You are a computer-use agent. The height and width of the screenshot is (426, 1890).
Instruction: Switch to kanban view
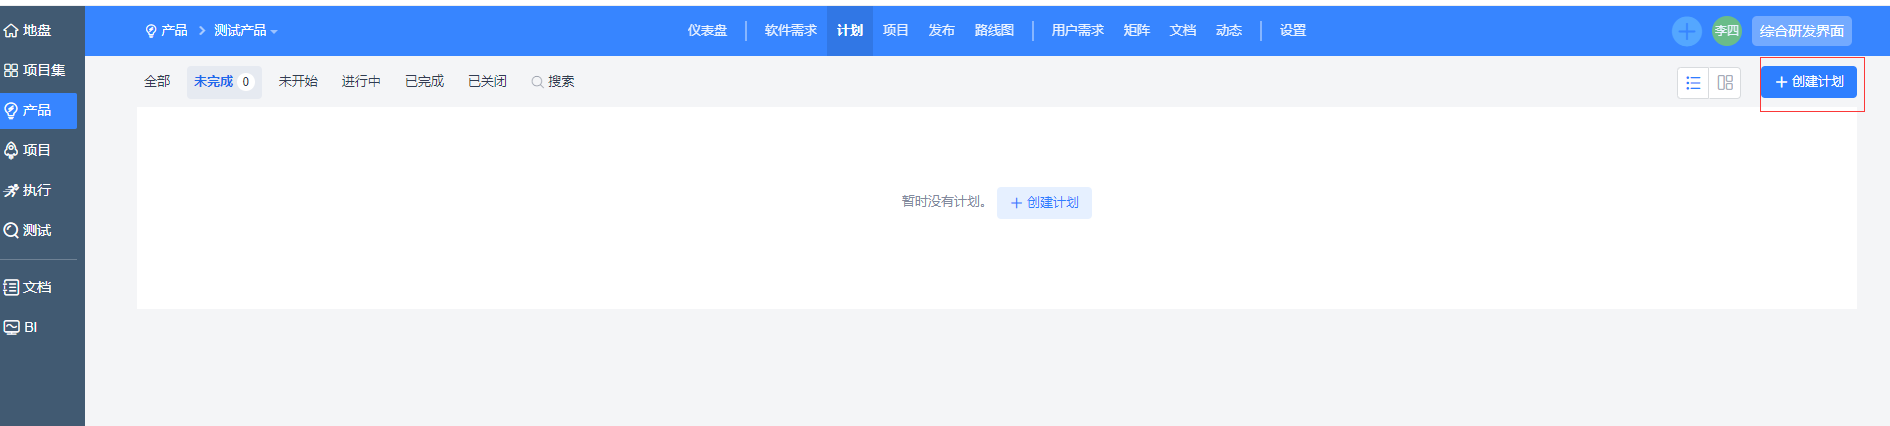1725,83
